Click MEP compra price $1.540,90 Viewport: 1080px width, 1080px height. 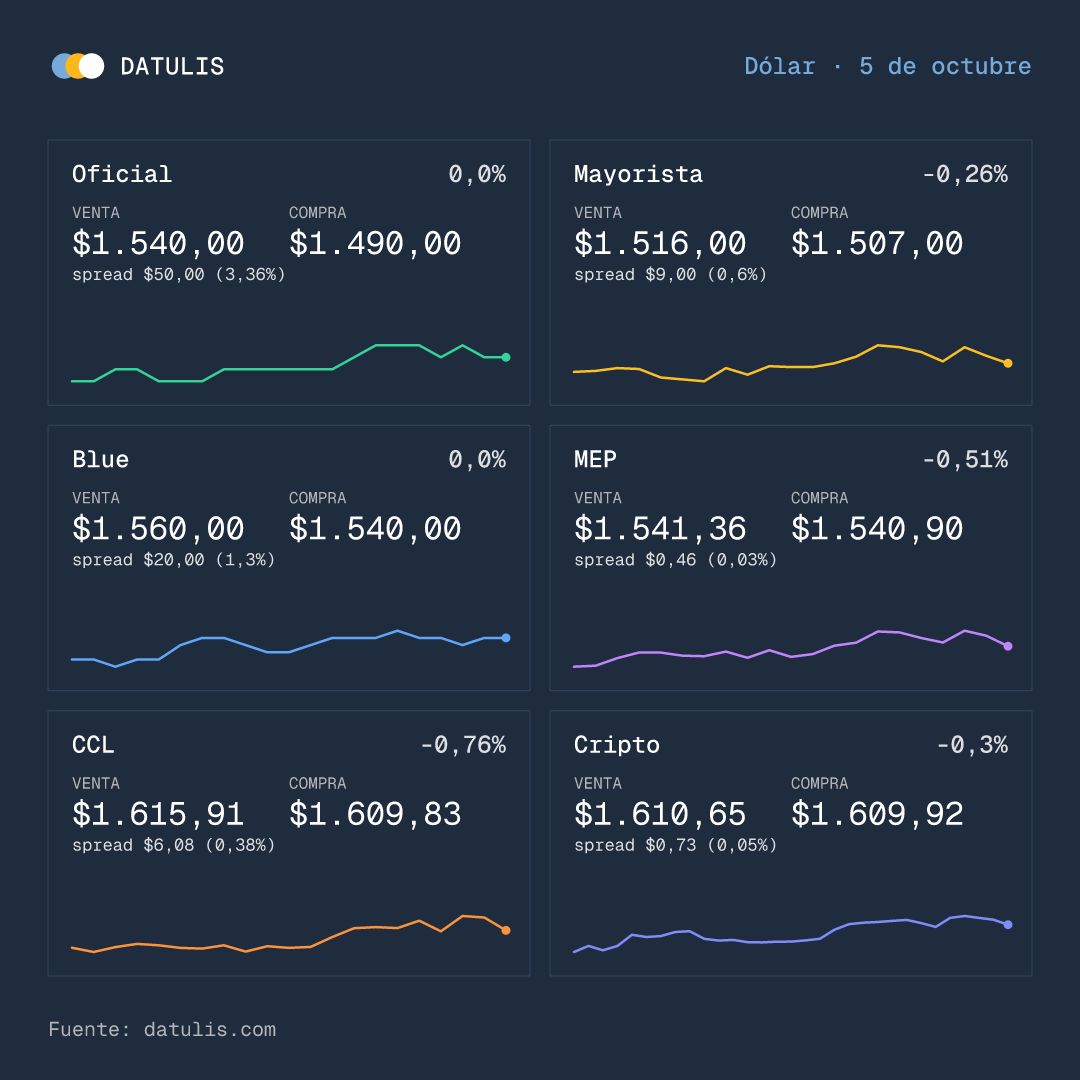(x=877, y=528)
